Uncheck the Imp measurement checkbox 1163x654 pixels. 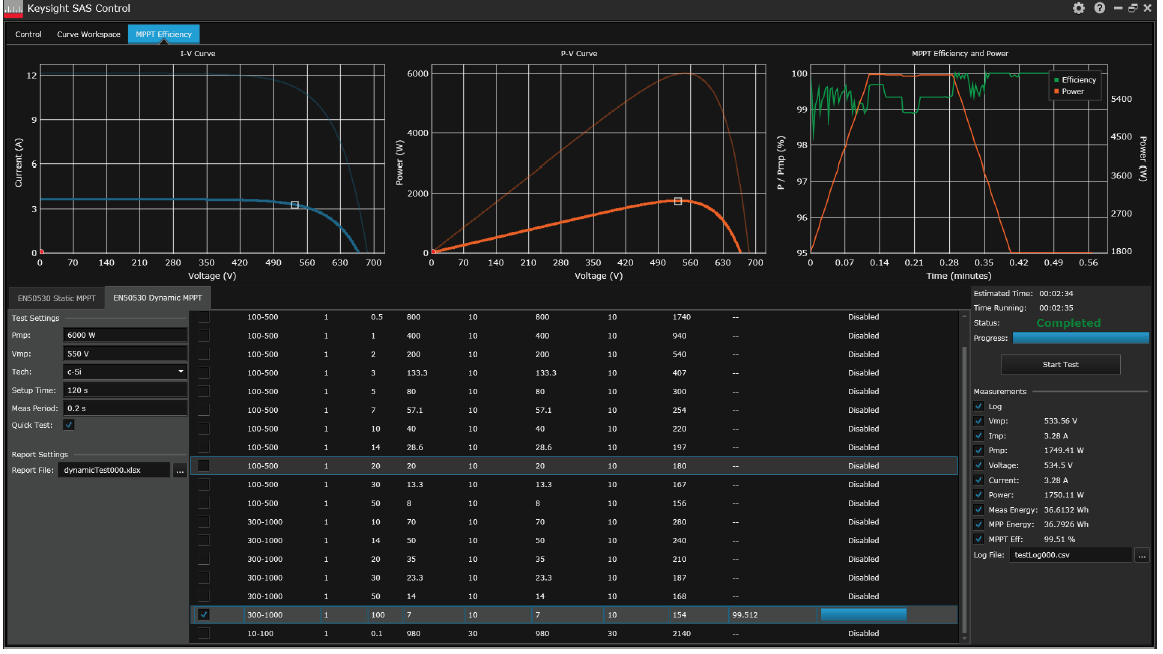tap(978, 437)
